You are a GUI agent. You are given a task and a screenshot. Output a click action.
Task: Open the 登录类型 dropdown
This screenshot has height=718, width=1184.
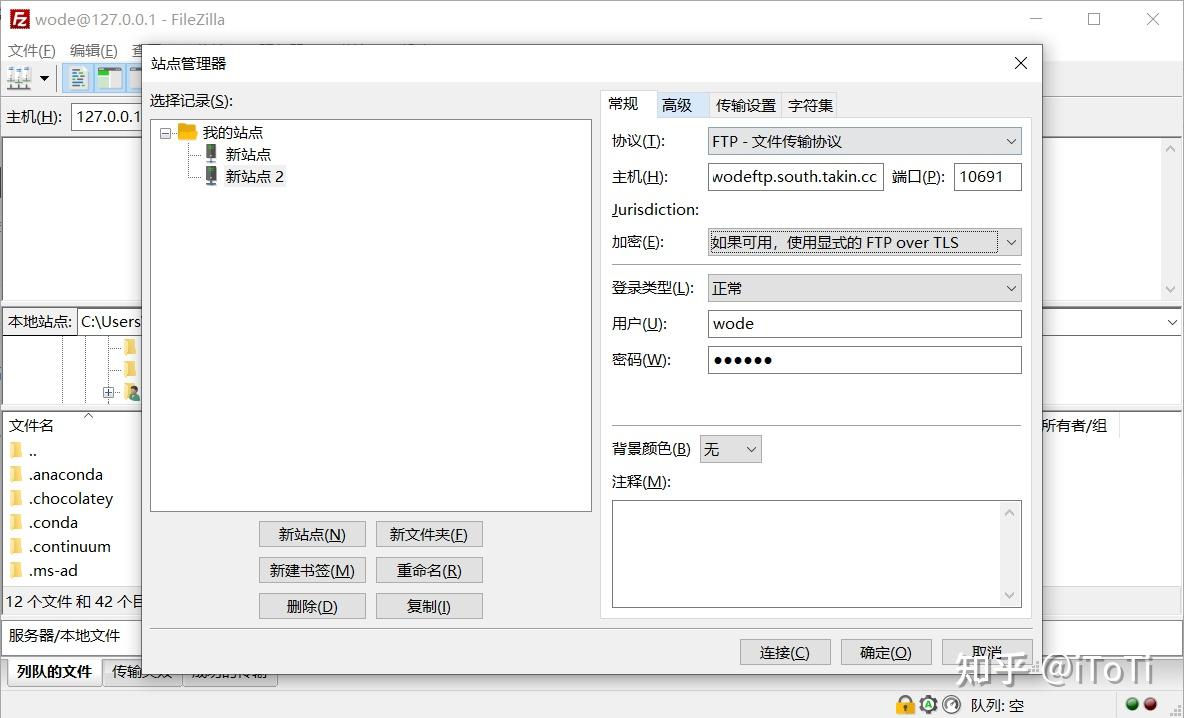[865, 288]
